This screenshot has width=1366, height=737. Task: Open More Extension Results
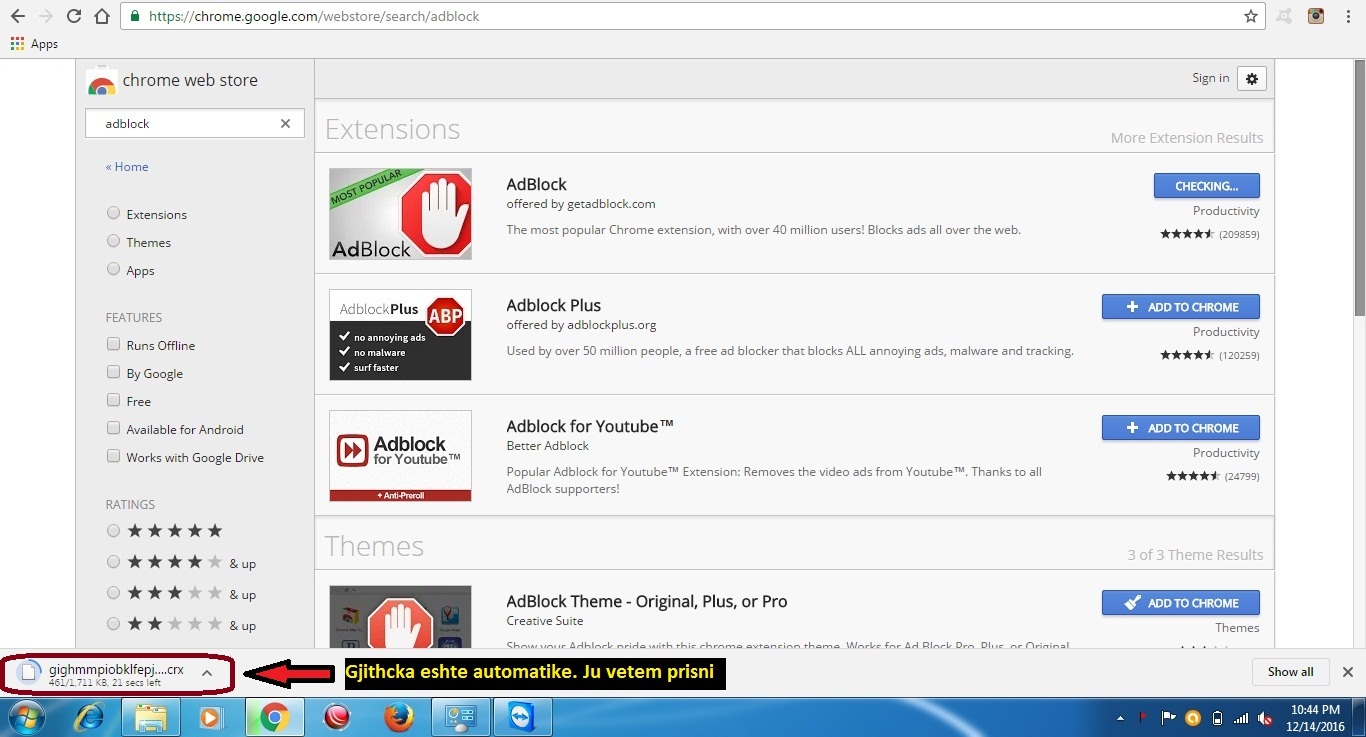coord(1187,138)
